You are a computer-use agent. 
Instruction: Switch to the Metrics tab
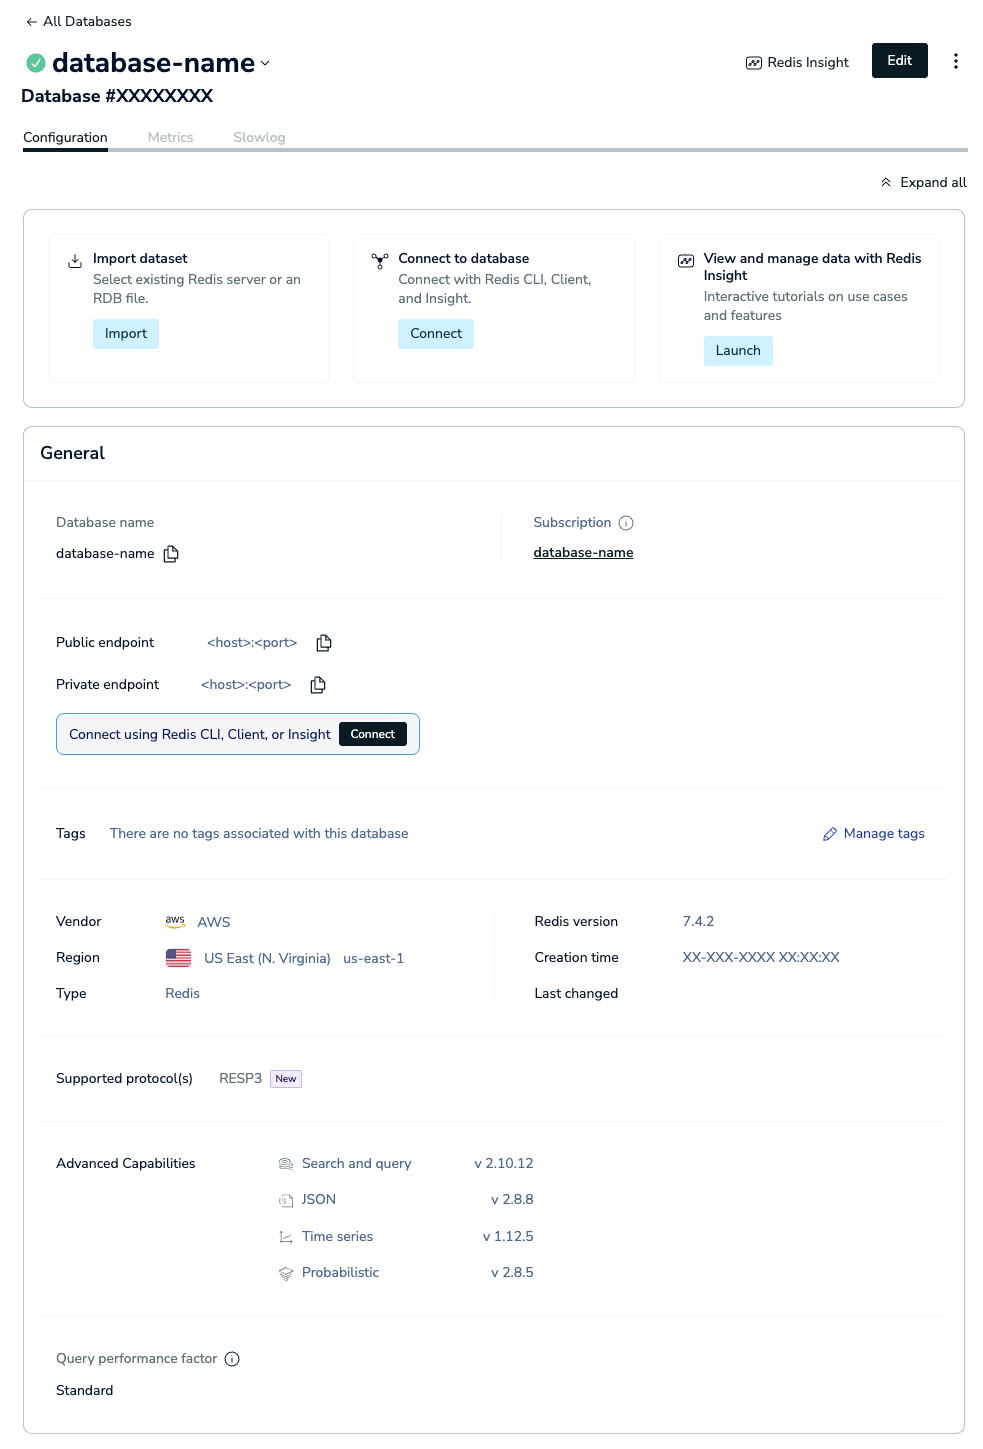tap(170, 137)
